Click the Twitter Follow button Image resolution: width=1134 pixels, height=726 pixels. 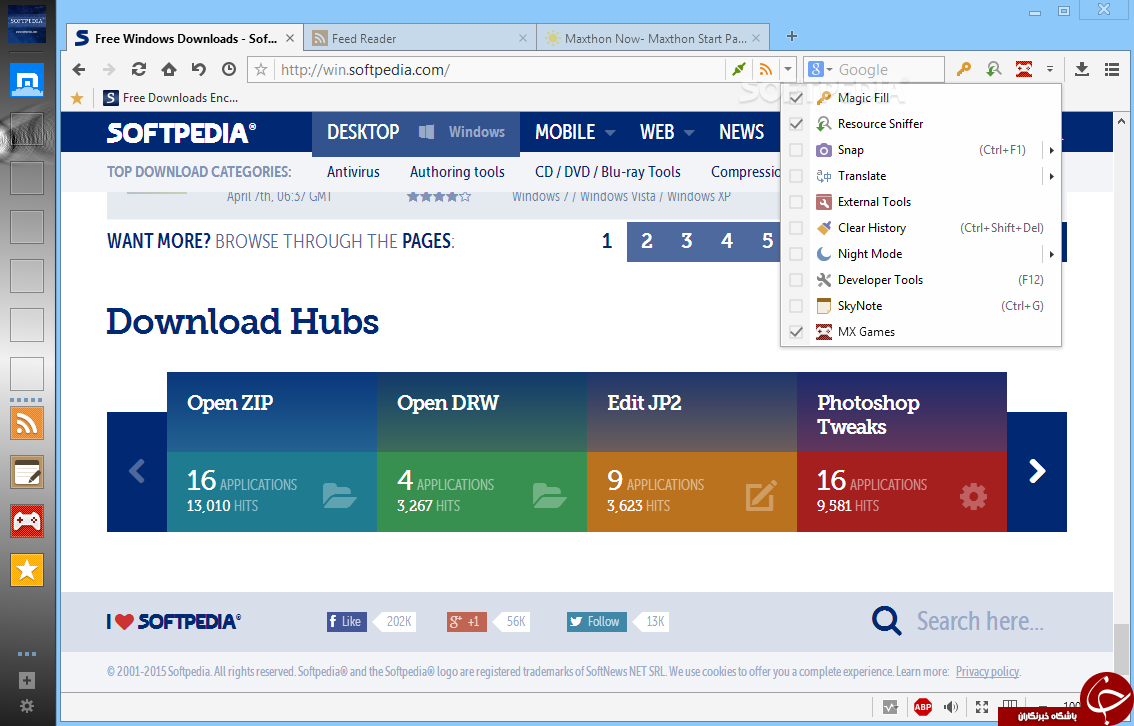point(597,621)
